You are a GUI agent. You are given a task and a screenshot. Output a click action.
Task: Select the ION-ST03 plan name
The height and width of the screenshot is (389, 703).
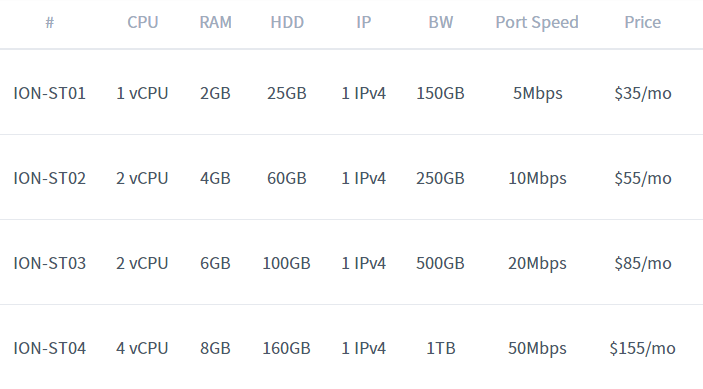(50, 263)
